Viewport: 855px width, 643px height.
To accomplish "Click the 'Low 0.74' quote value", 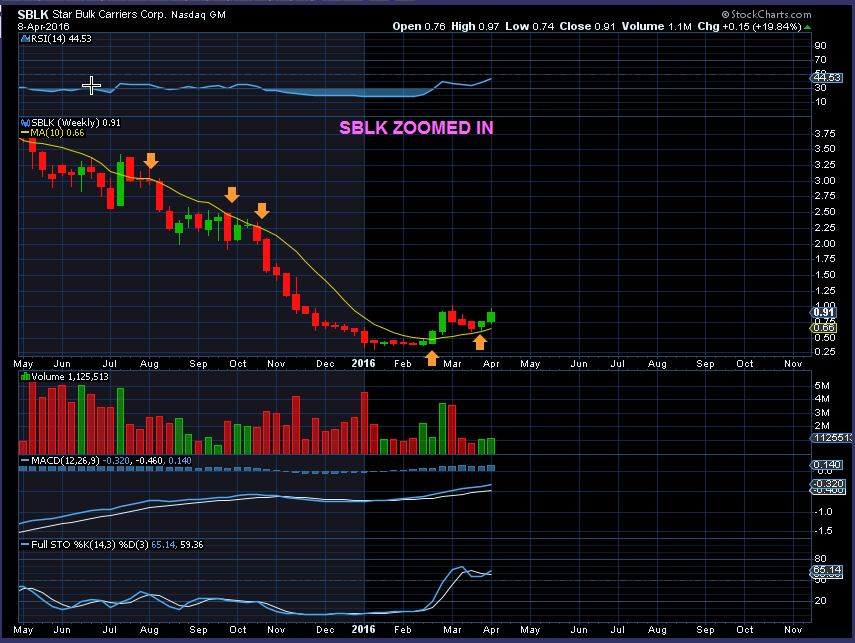I will [x=529, y=26].
